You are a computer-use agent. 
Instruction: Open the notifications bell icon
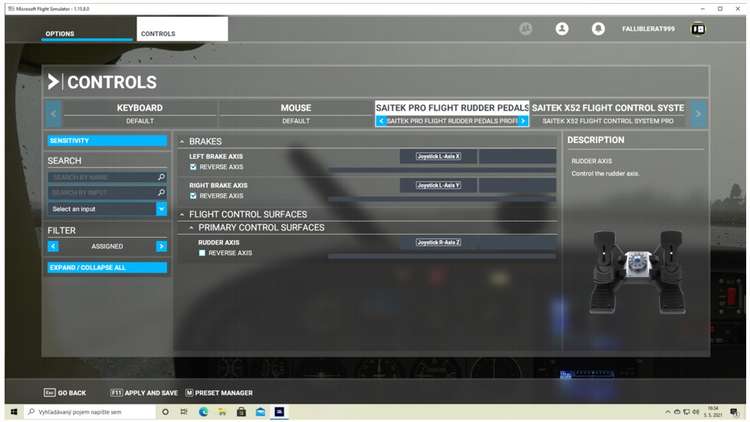pos(598,29)
